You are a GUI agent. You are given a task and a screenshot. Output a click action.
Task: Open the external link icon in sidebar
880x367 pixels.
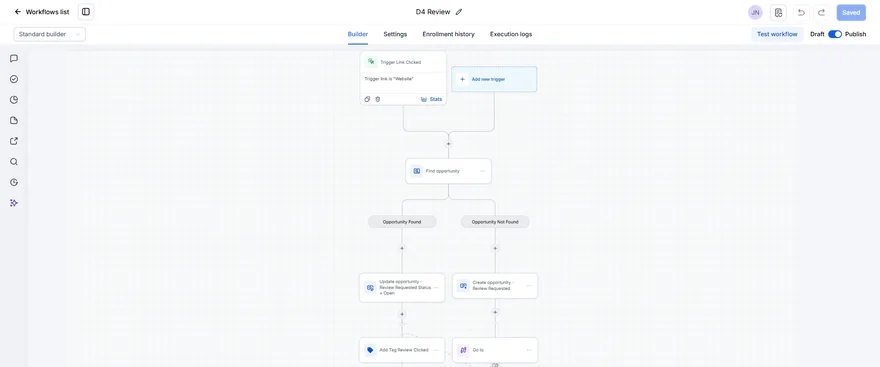[14, 141]
